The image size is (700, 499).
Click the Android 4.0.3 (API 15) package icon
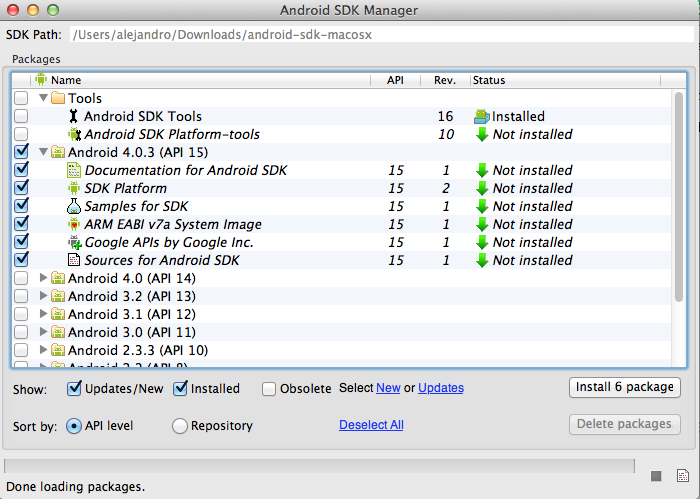tap(58, 152)
